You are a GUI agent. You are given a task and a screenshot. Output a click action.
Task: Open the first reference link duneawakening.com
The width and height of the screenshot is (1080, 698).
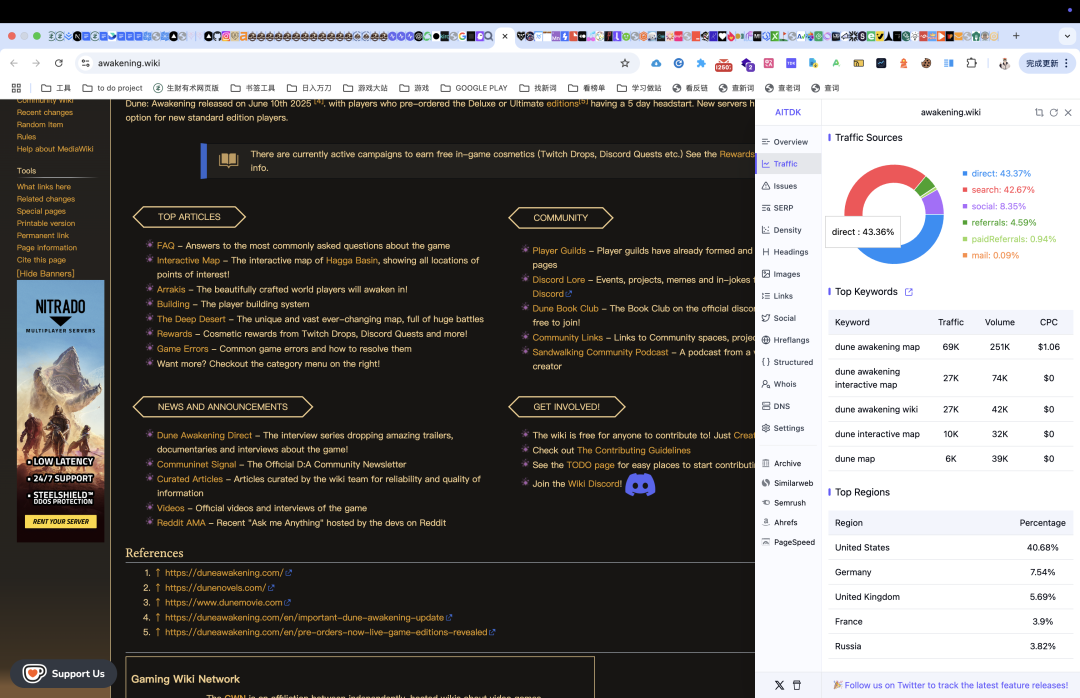click(224, 573)
